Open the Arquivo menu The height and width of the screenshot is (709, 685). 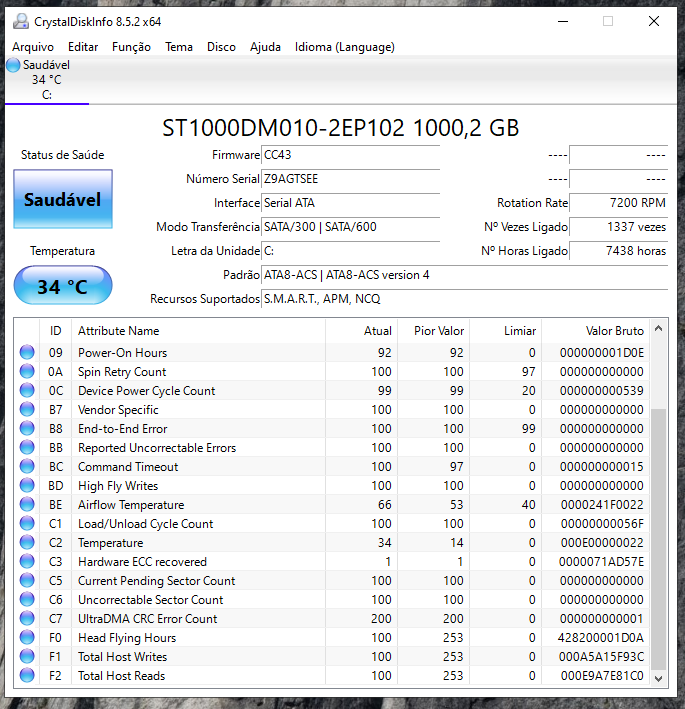coord(33,47)
